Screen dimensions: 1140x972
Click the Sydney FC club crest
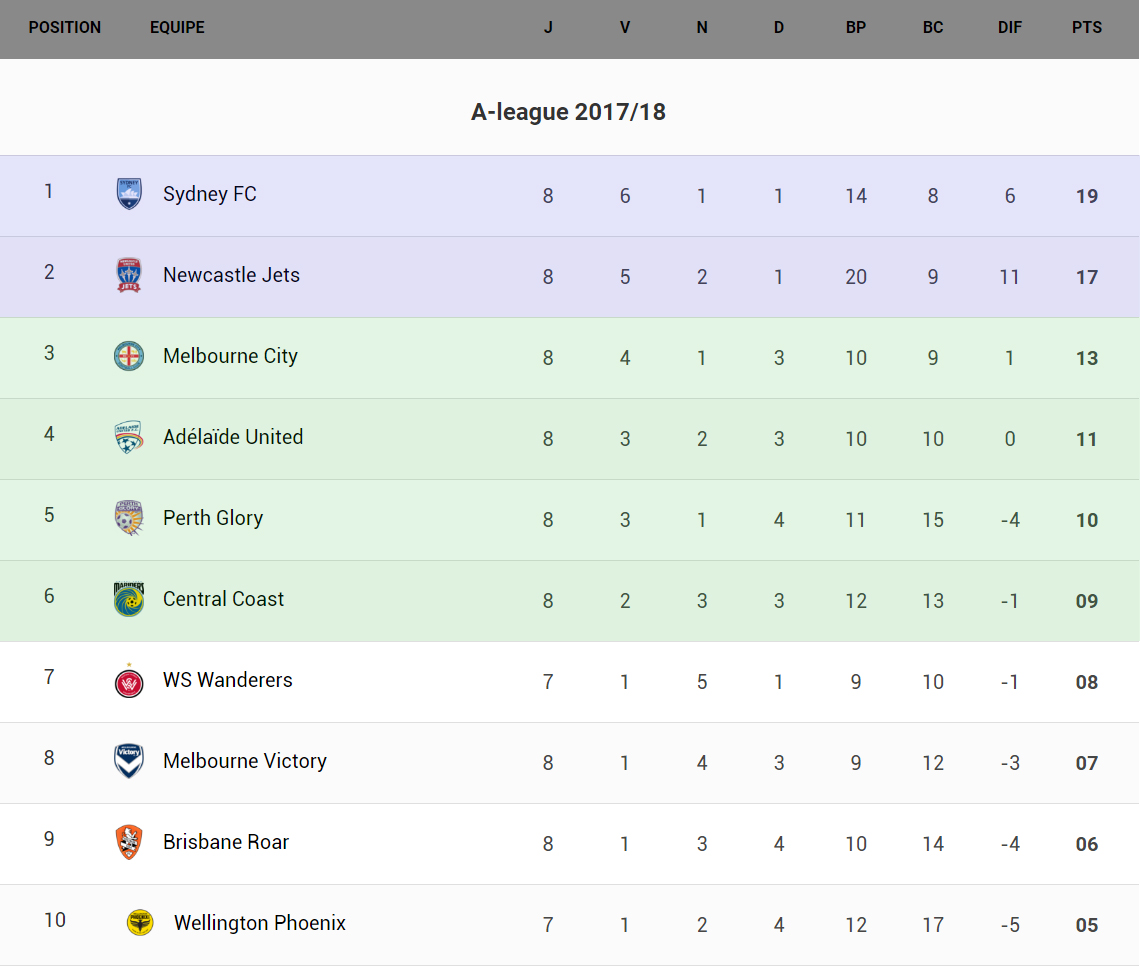(129, 194)
